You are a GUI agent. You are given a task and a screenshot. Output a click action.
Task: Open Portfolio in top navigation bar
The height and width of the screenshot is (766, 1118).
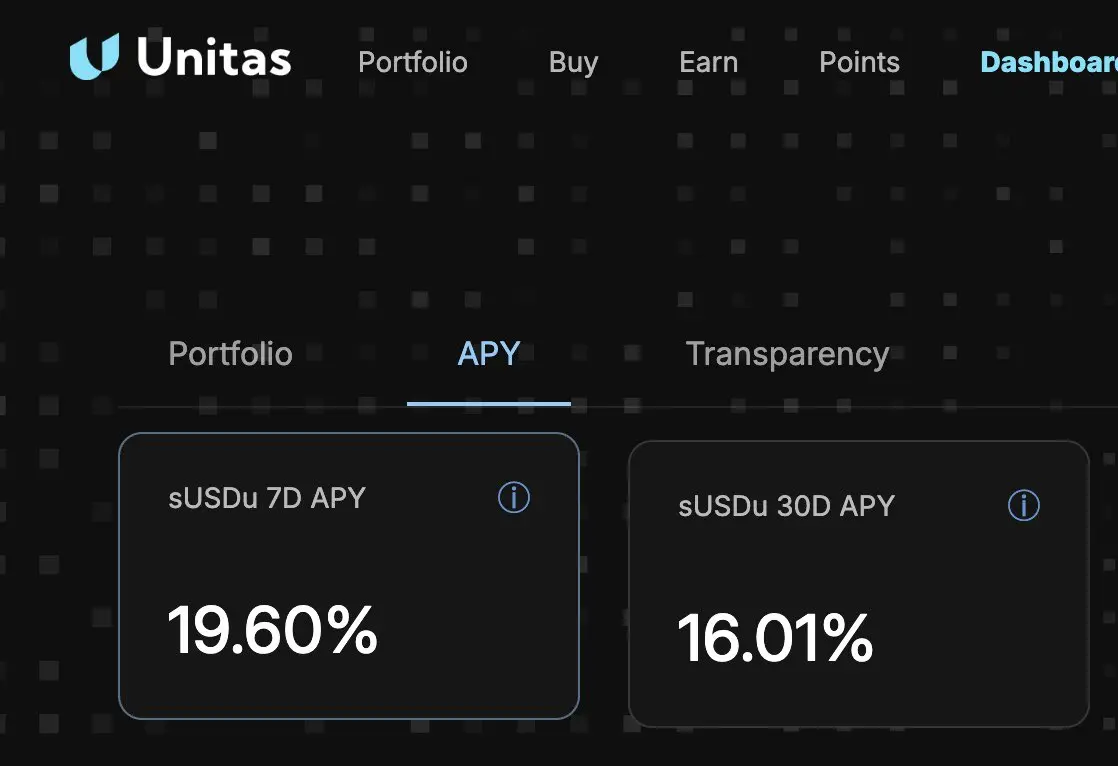[x=413, y=62]
